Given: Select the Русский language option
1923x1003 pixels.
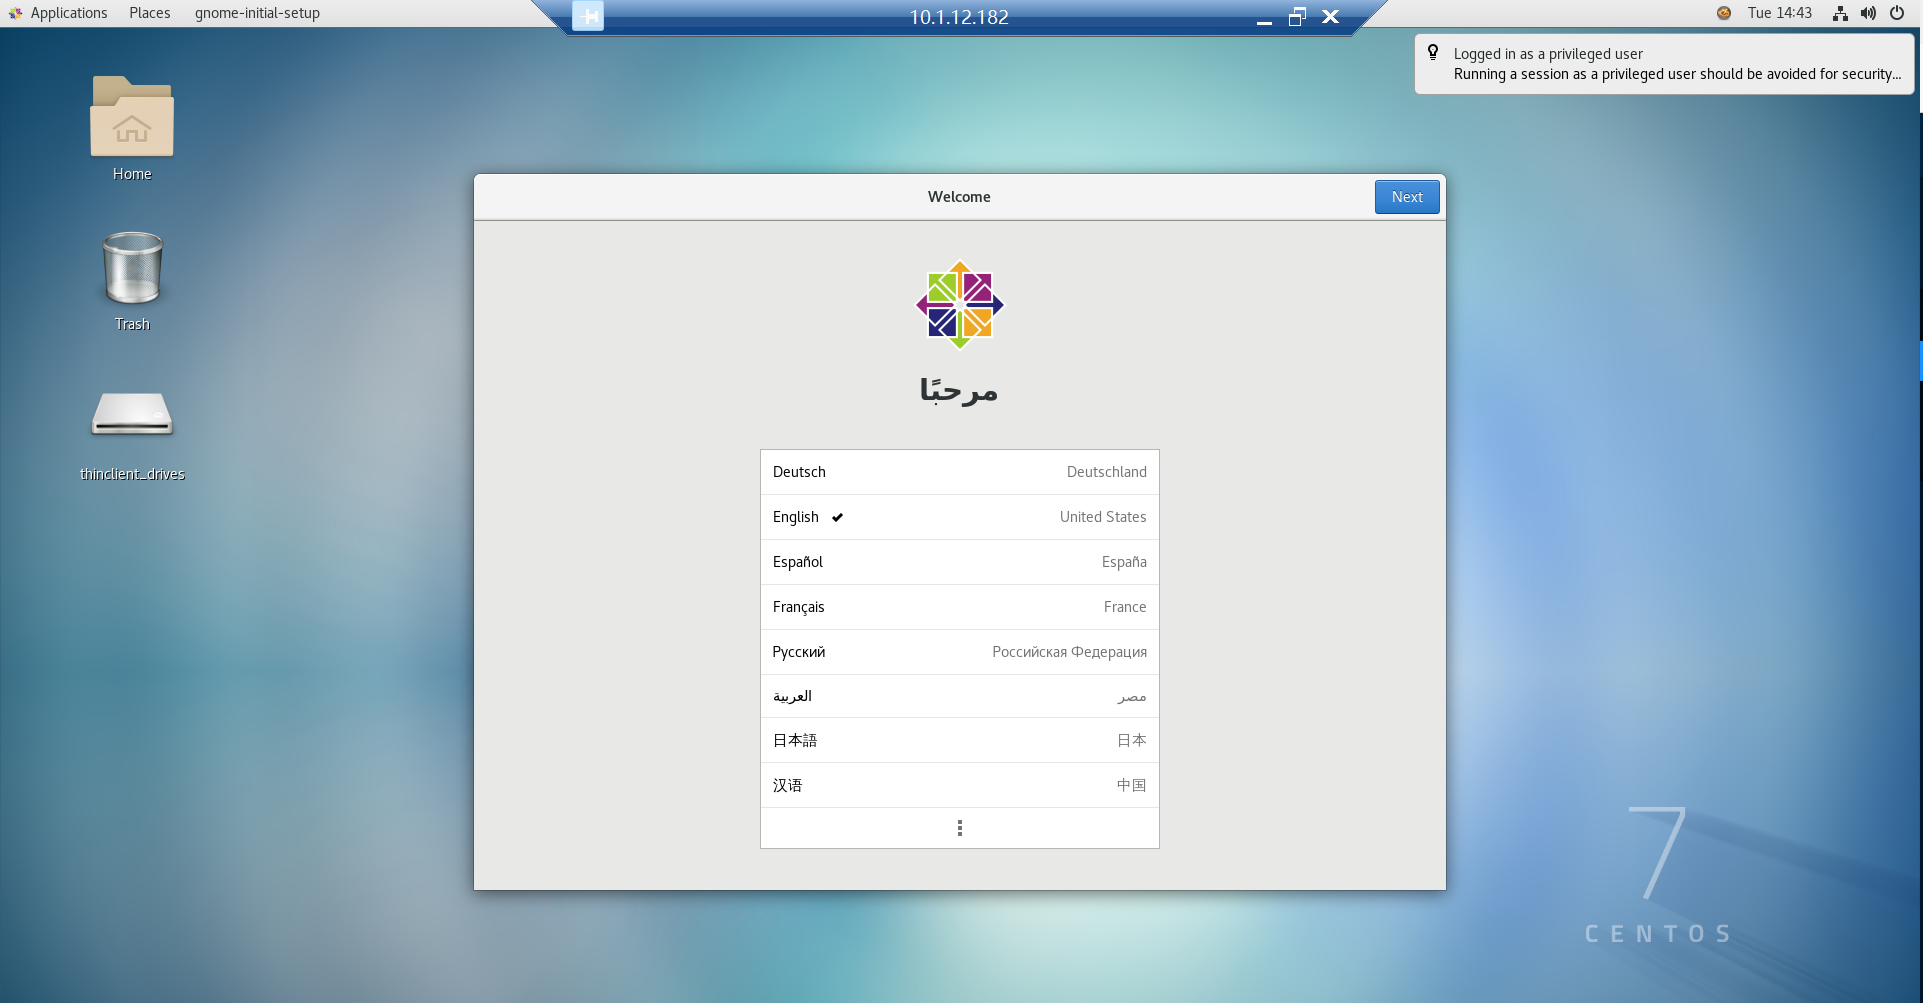Looking at the screenshot, I should point(958,651).
